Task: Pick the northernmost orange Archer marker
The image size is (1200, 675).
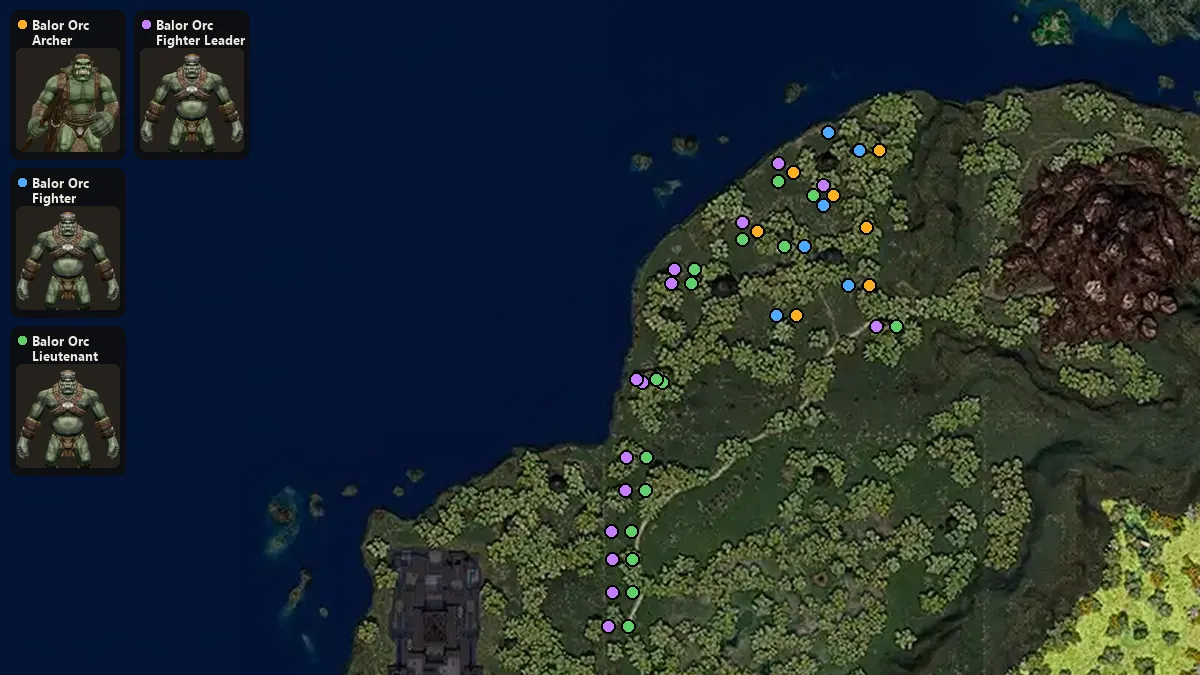Action: point(879,150)
